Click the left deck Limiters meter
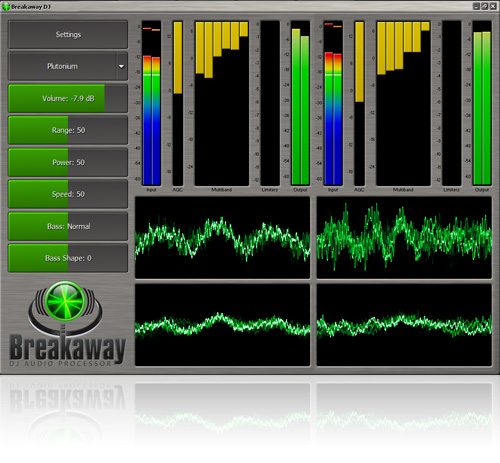The image size is (500, 463). tap(270, 103)
